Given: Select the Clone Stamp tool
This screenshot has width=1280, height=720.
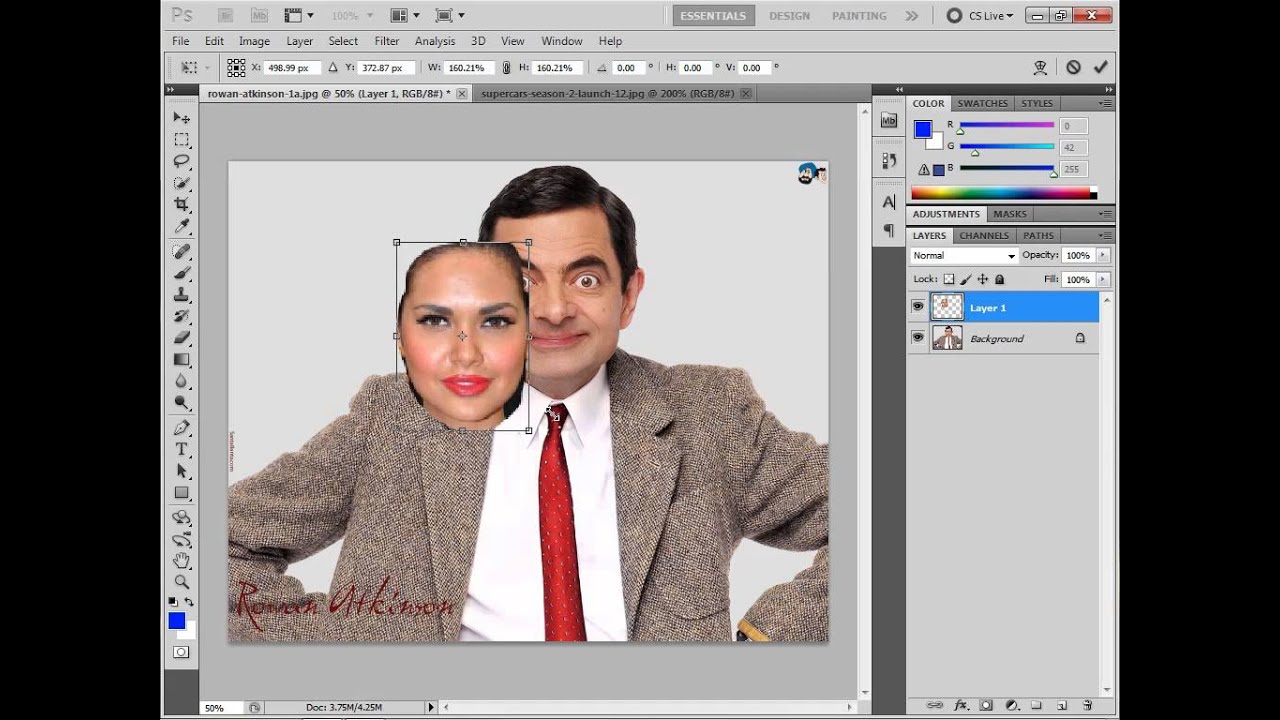Looking at the screenshot, I should click(181, 294).
